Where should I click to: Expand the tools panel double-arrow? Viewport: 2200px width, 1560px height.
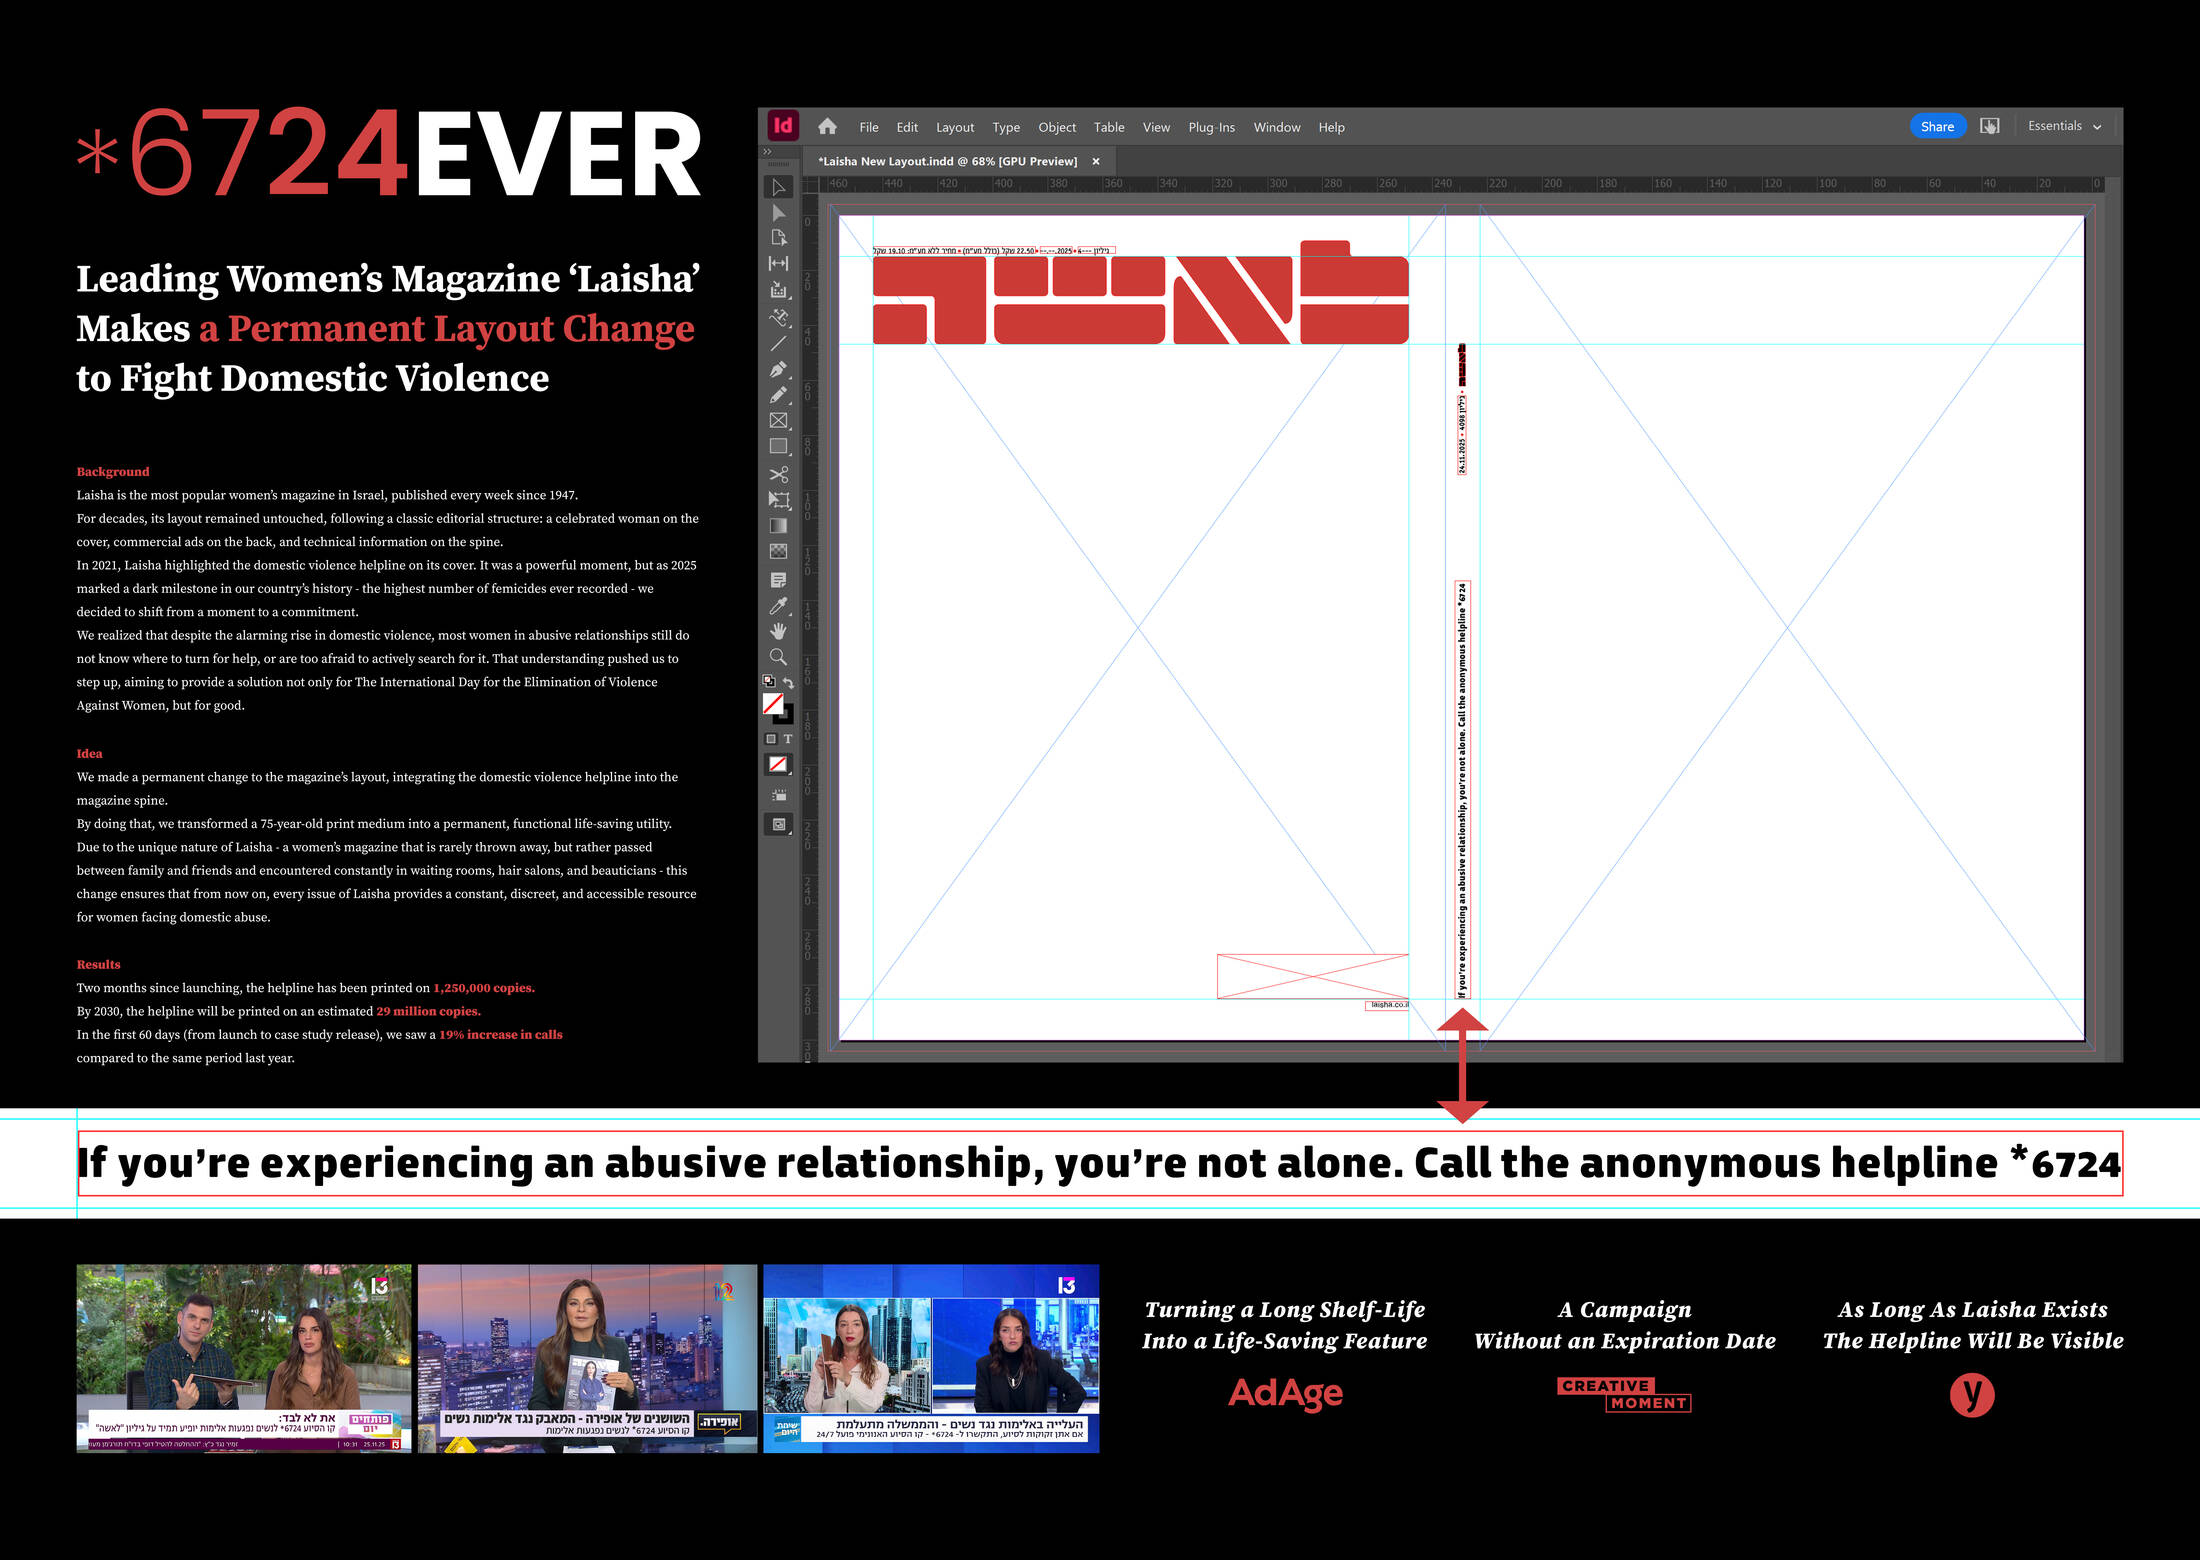pyautogui.click(x=767, y=152)
